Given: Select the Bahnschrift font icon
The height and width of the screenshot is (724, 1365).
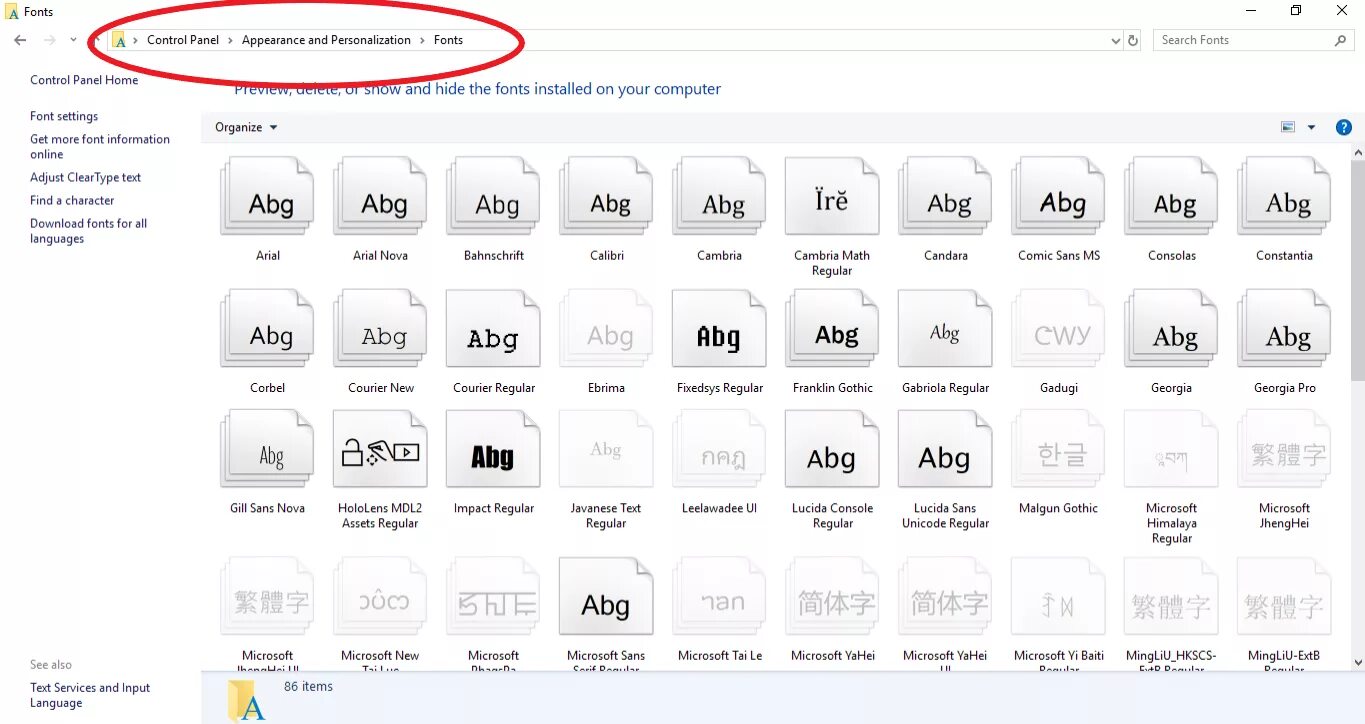Looking at the screenshot, I should [493, 196].
